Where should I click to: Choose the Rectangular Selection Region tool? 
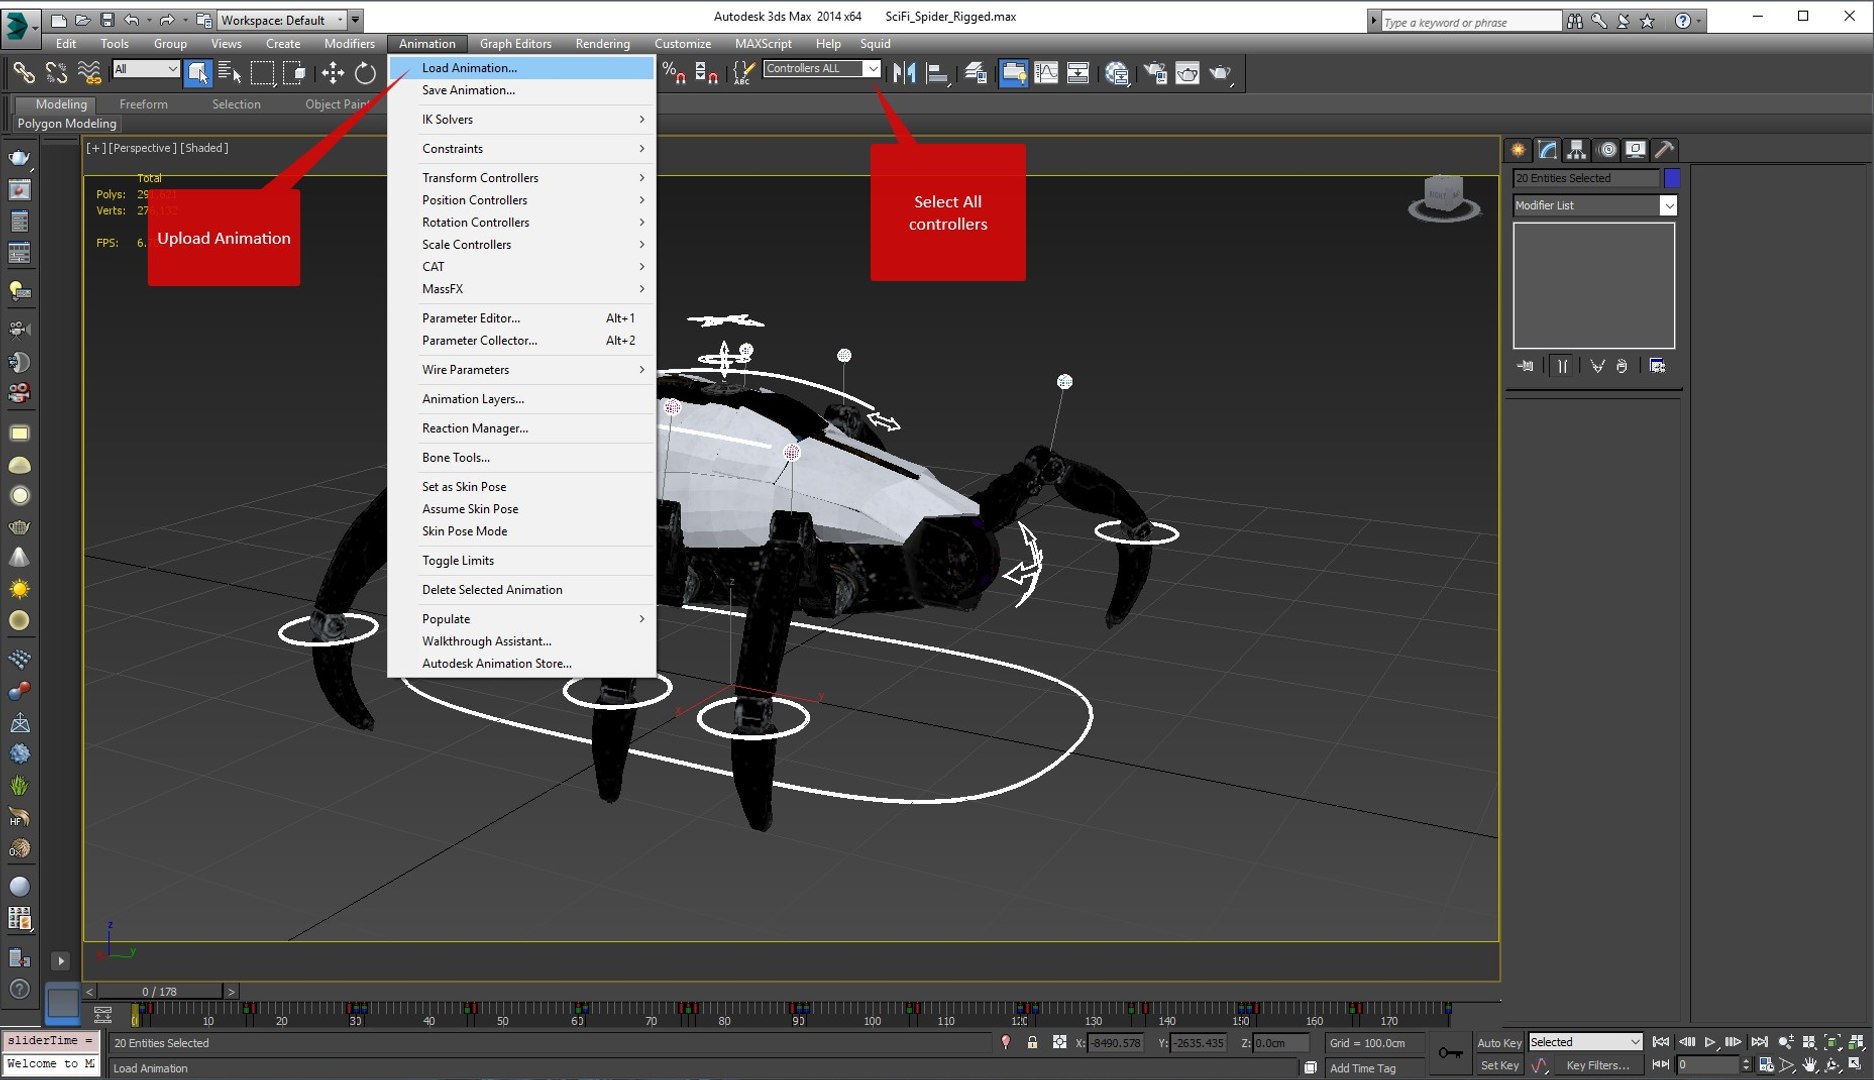262,72
